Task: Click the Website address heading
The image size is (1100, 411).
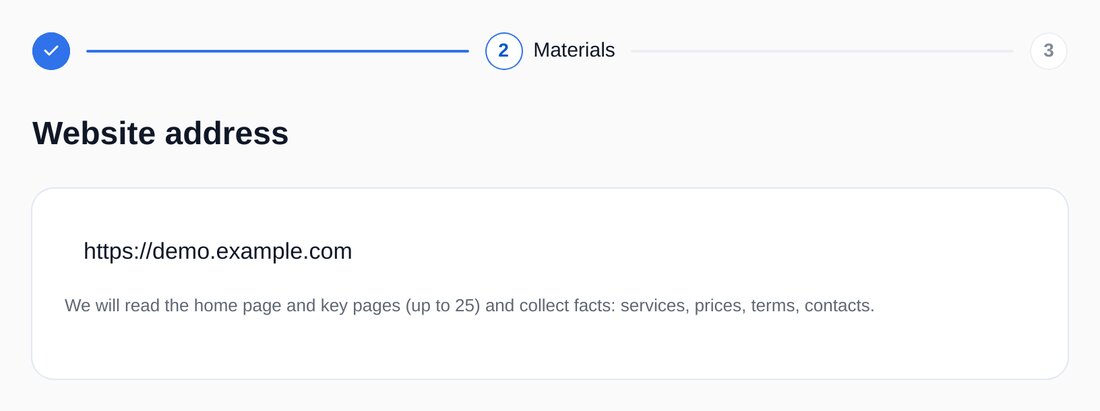Action: [x=160, y=133]
